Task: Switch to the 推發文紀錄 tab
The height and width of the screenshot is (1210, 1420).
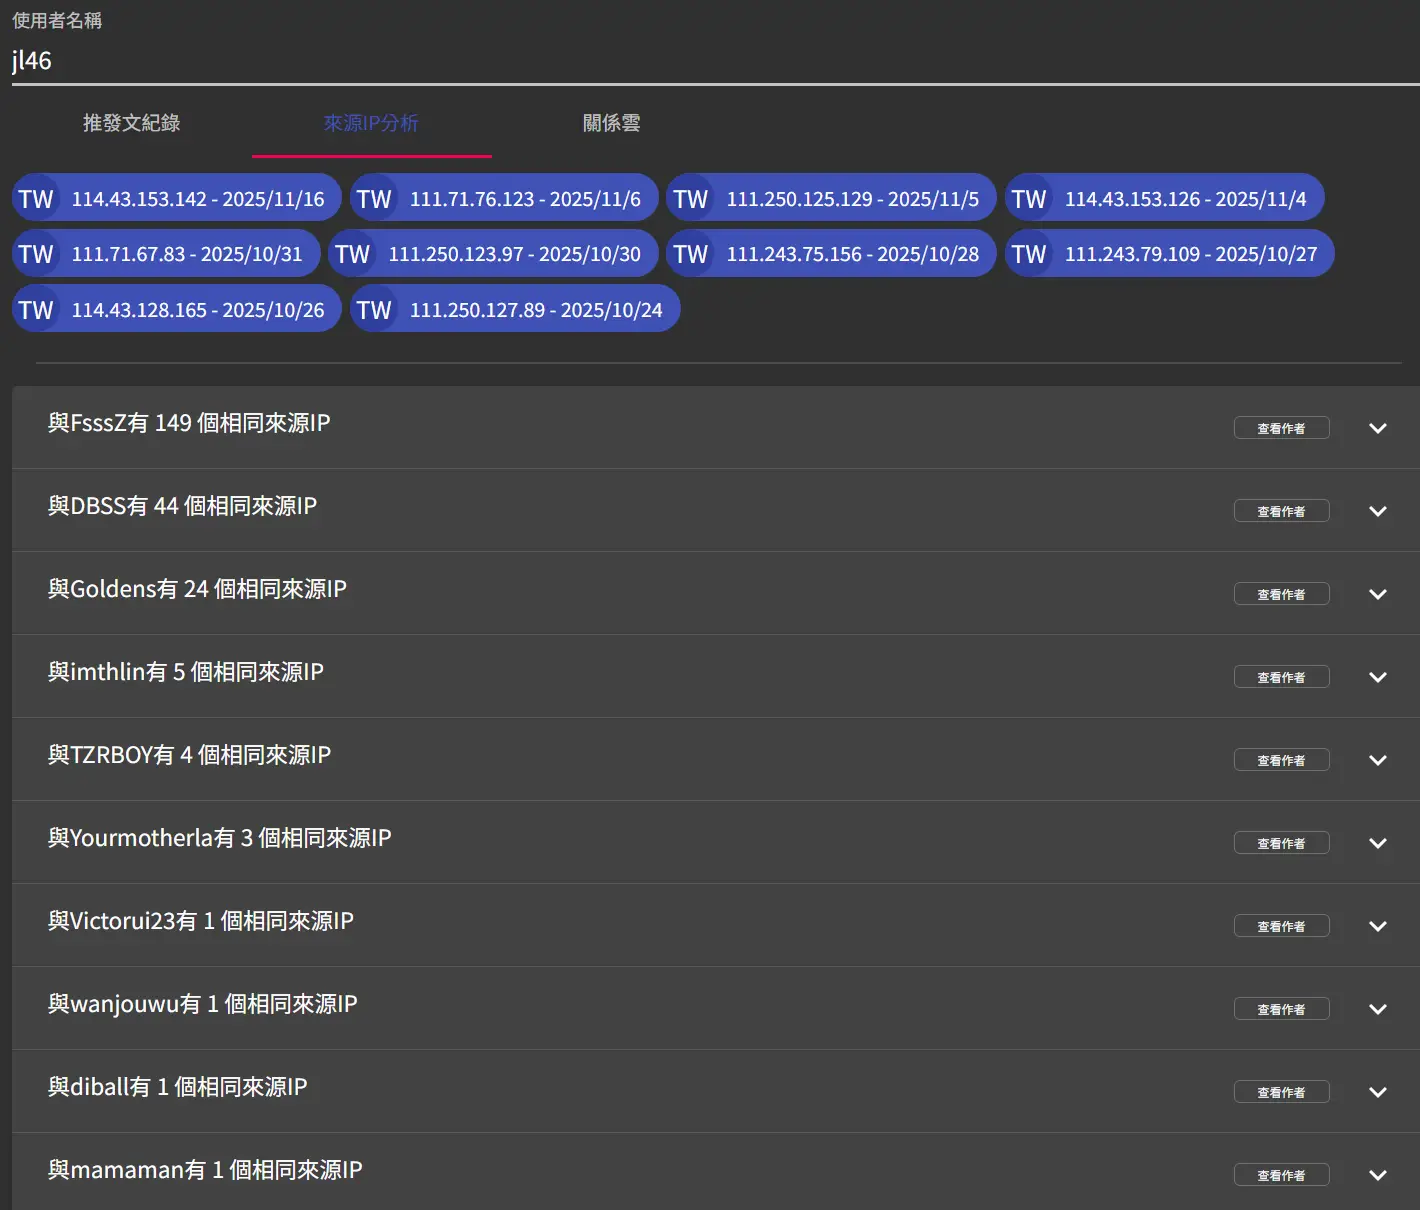Action: click(131, 123)
